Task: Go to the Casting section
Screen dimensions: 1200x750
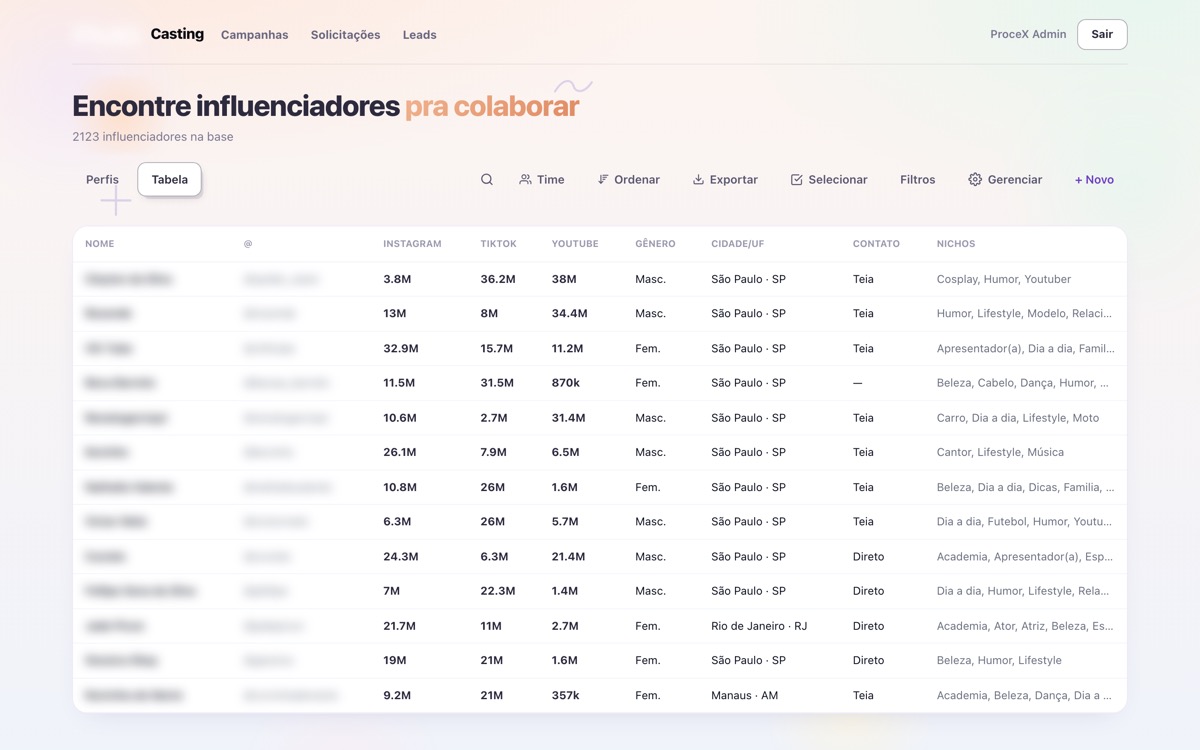Action: click(177, 34)
